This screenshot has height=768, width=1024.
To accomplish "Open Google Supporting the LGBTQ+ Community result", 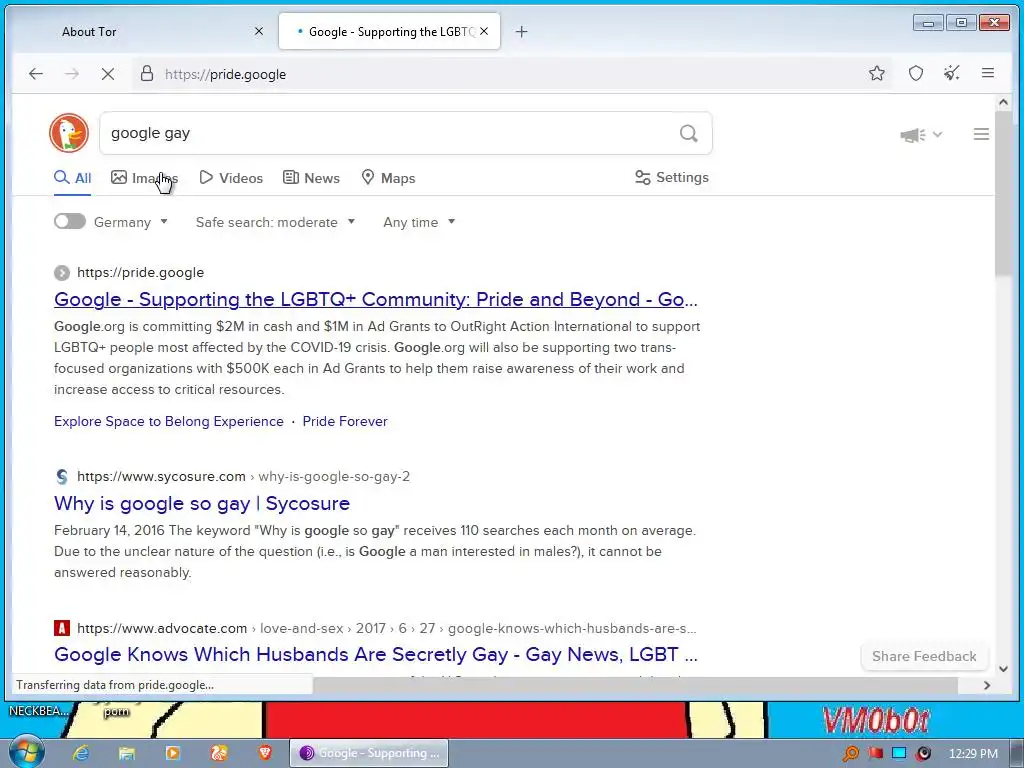I will 376,299.
